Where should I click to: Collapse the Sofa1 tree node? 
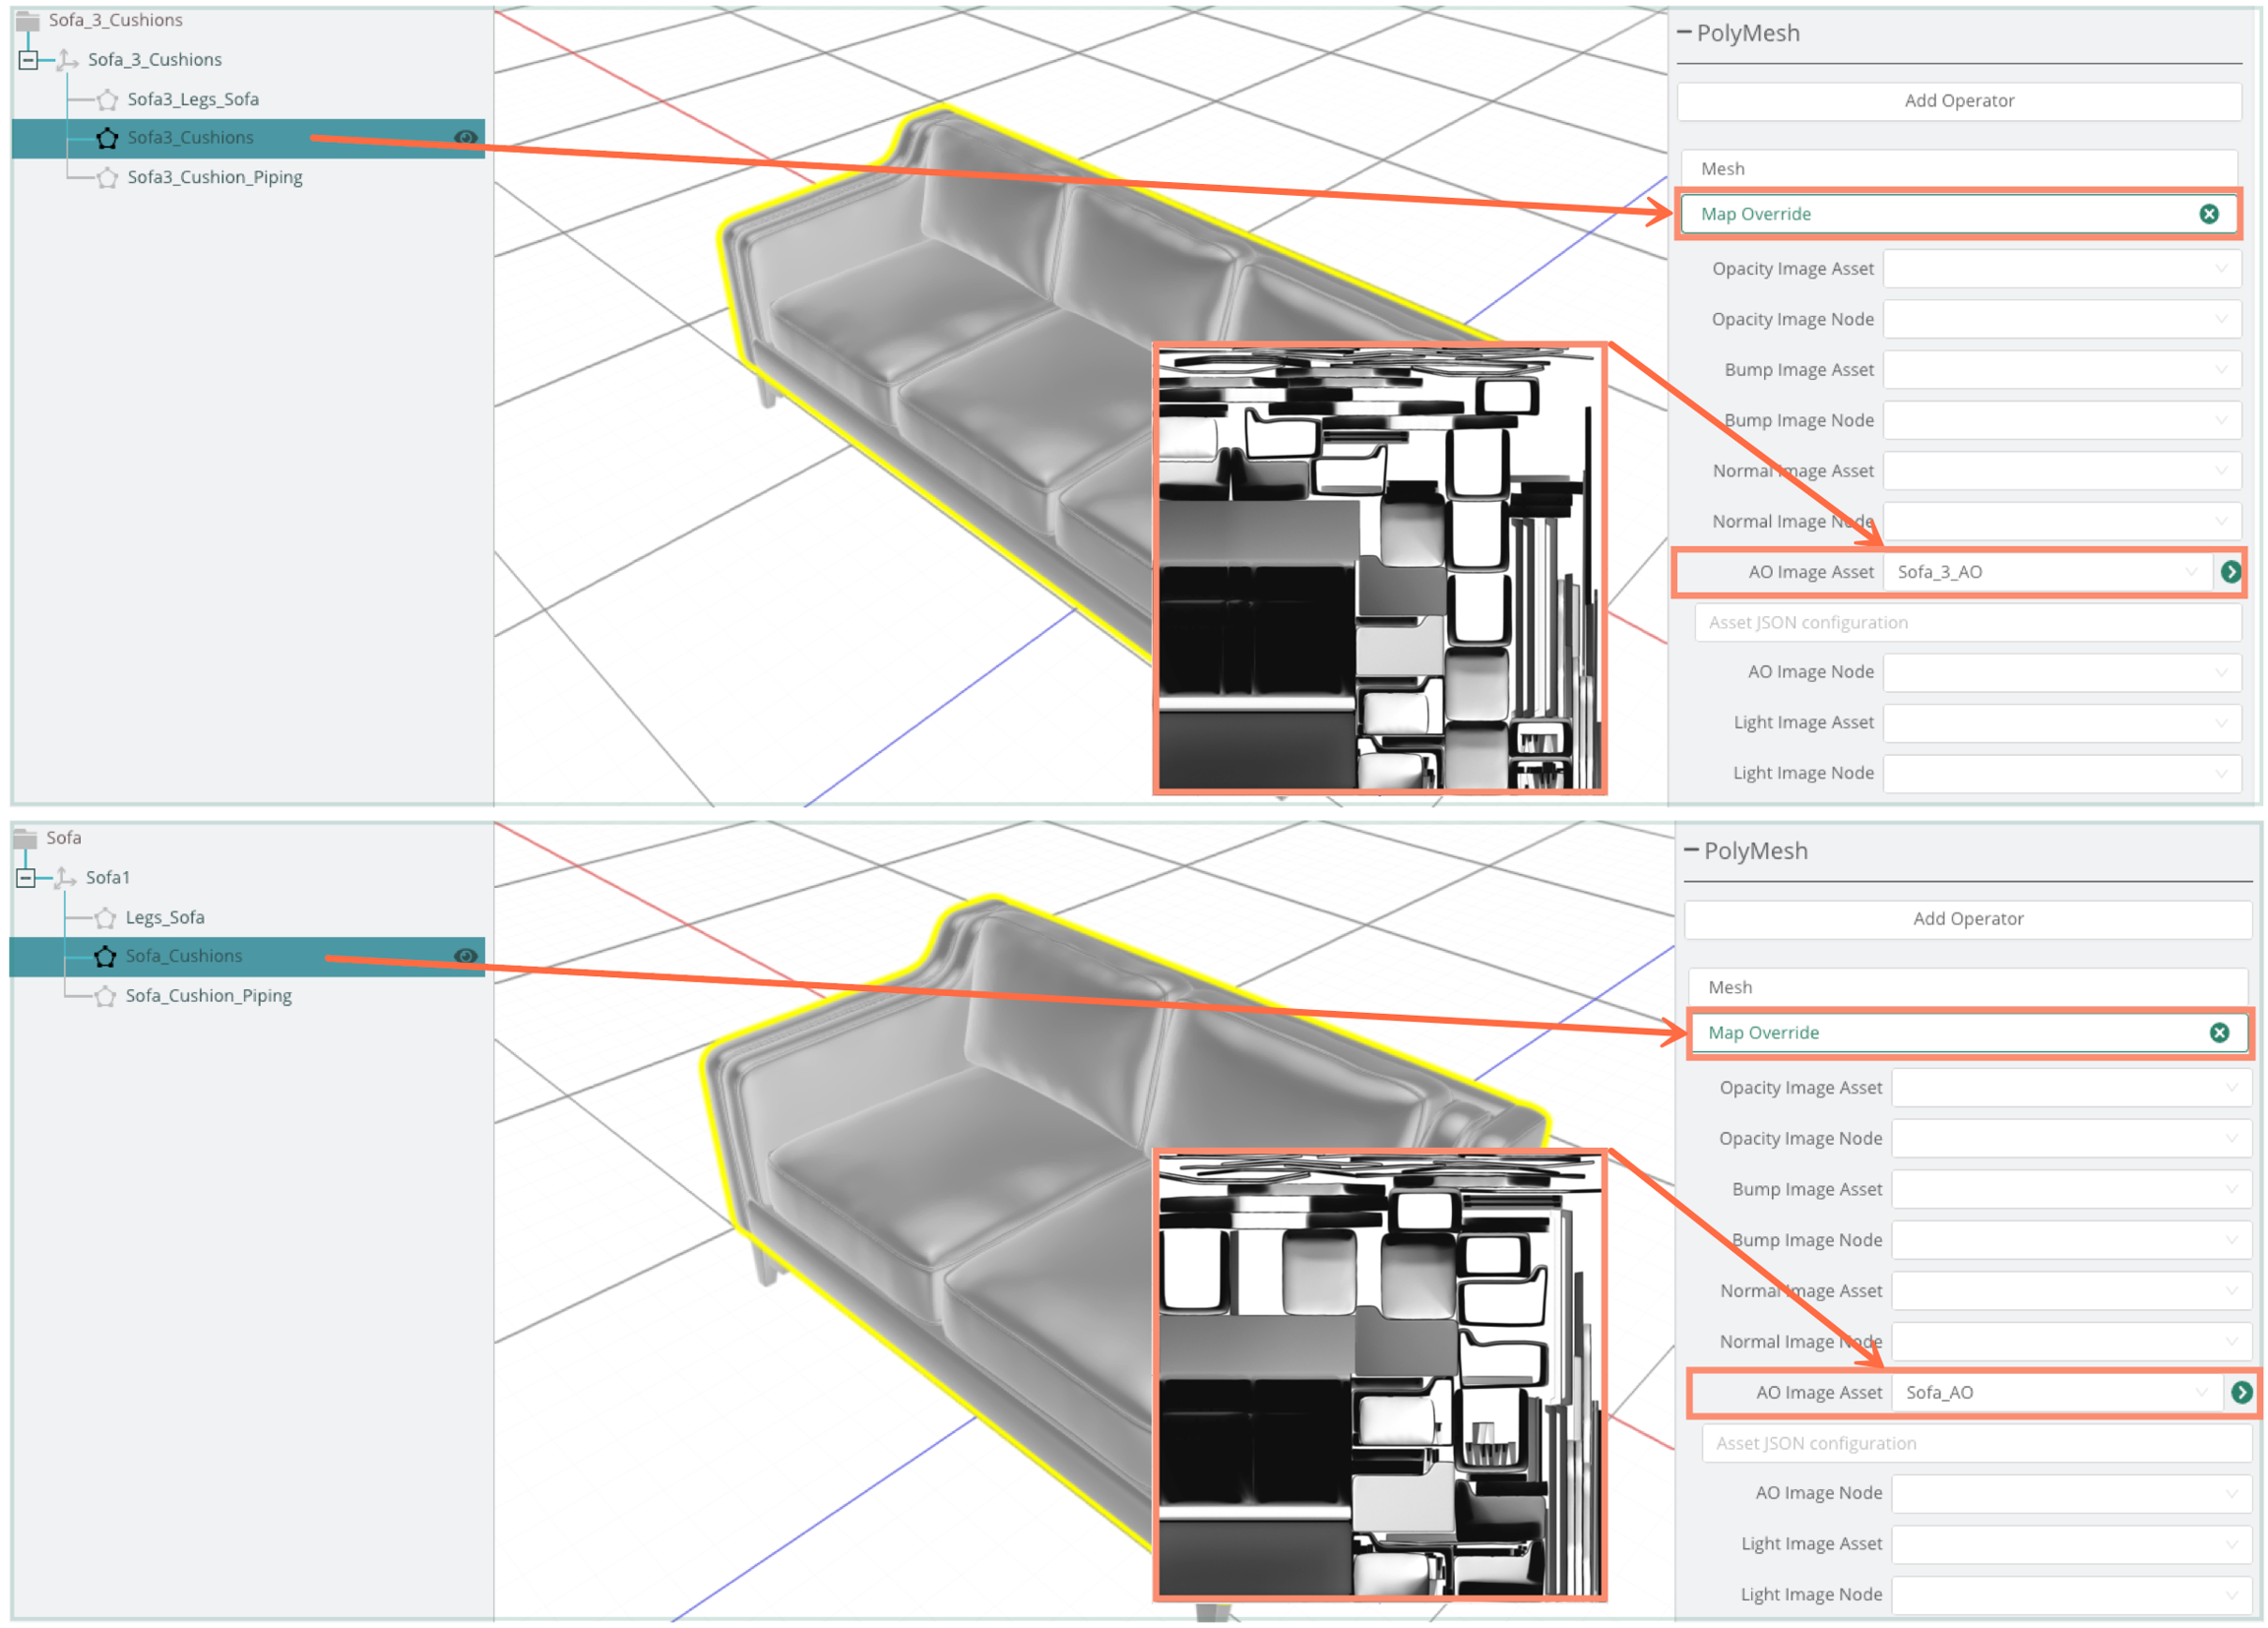(27, 878)
